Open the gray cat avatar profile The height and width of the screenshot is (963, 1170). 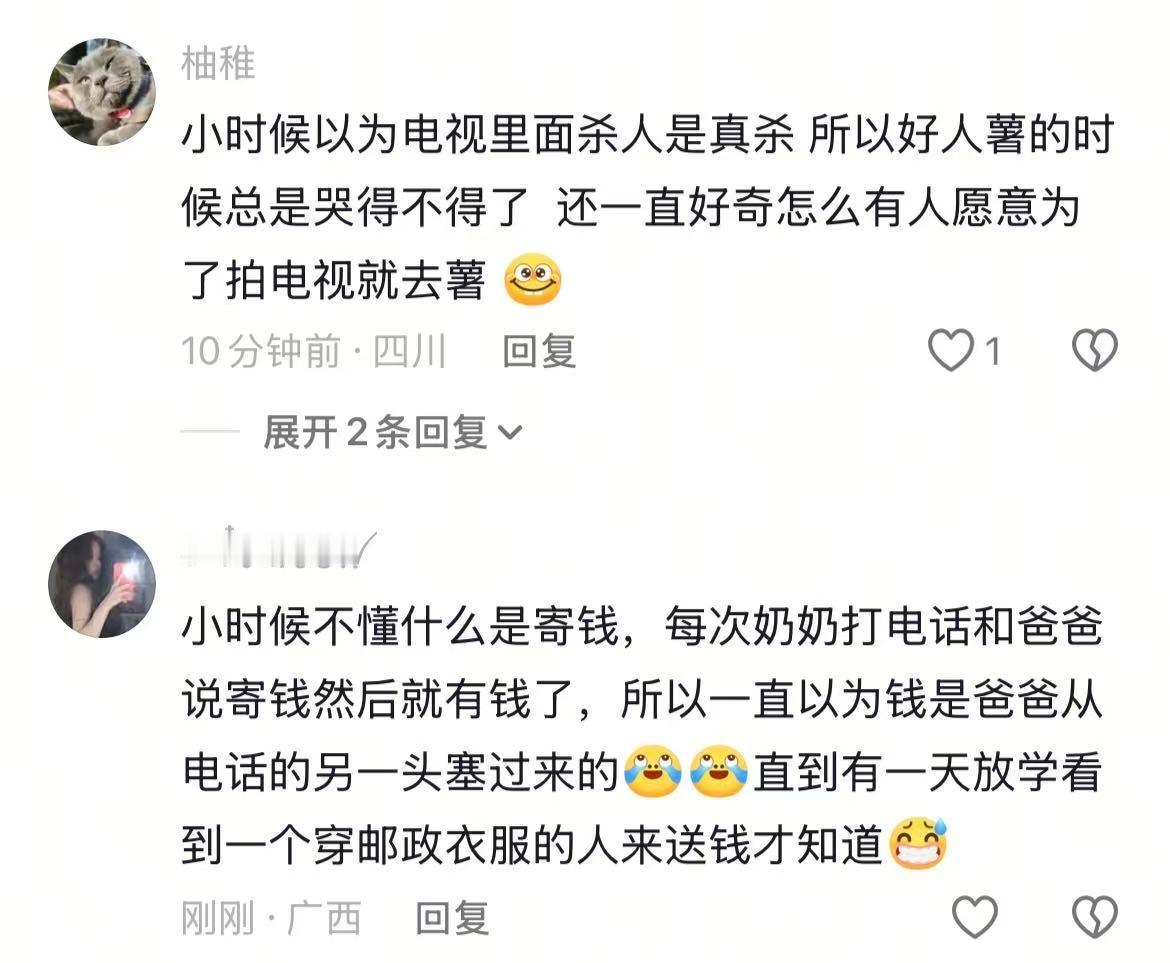pos(102,92)
